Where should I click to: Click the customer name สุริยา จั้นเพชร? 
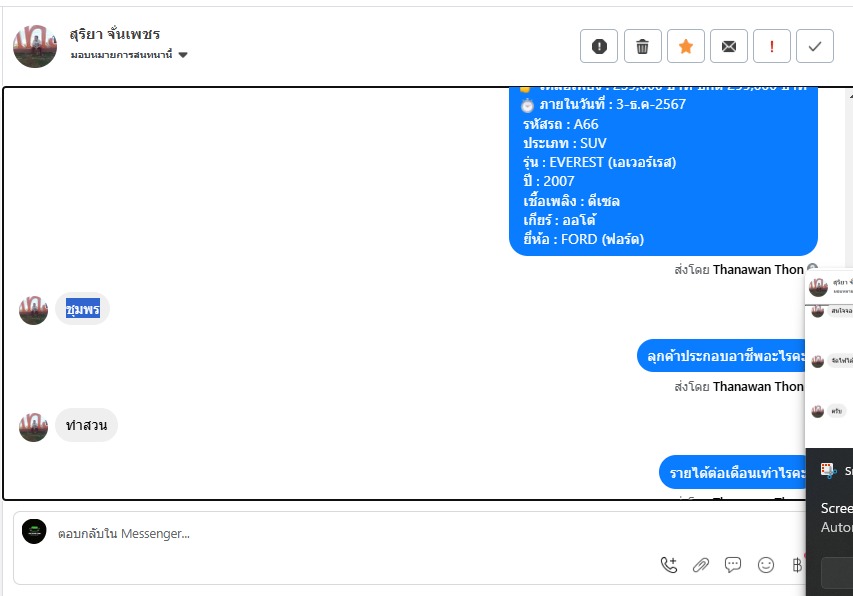click(x=115, y=34)
